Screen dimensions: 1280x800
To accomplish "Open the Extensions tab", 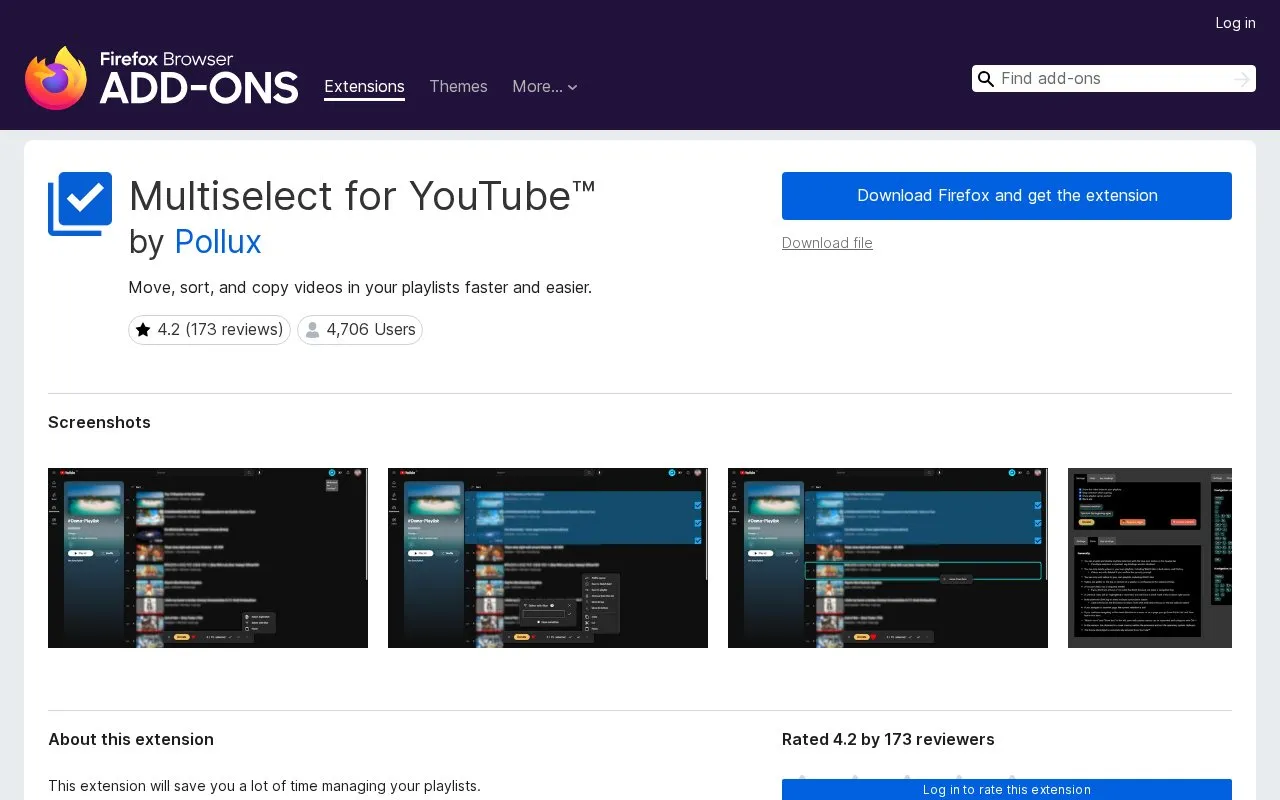I will tap(364, 87).
